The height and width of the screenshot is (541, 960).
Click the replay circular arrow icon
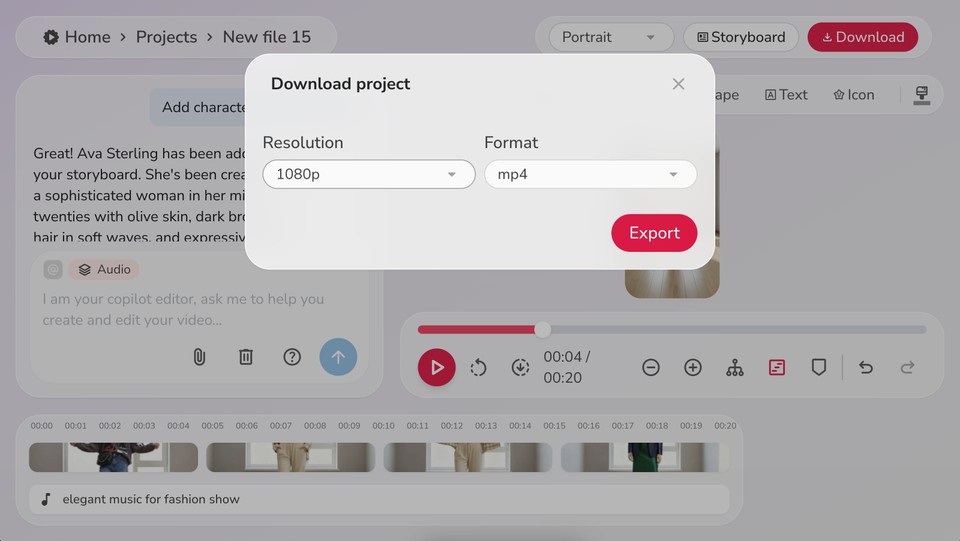[478, 368]
